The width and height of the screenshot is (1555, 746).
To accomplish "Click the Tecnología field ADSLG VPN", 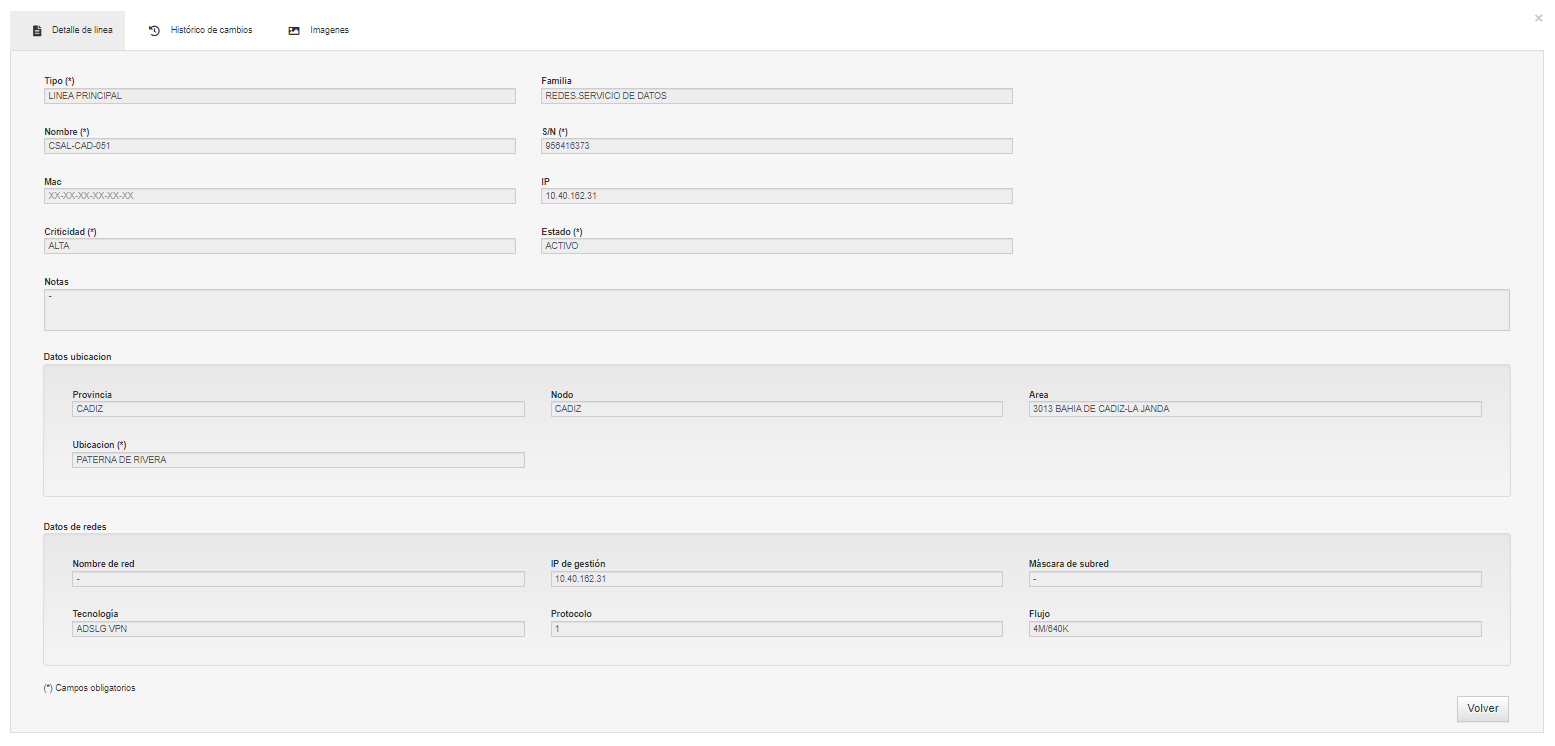I will (x=298, y=629).
